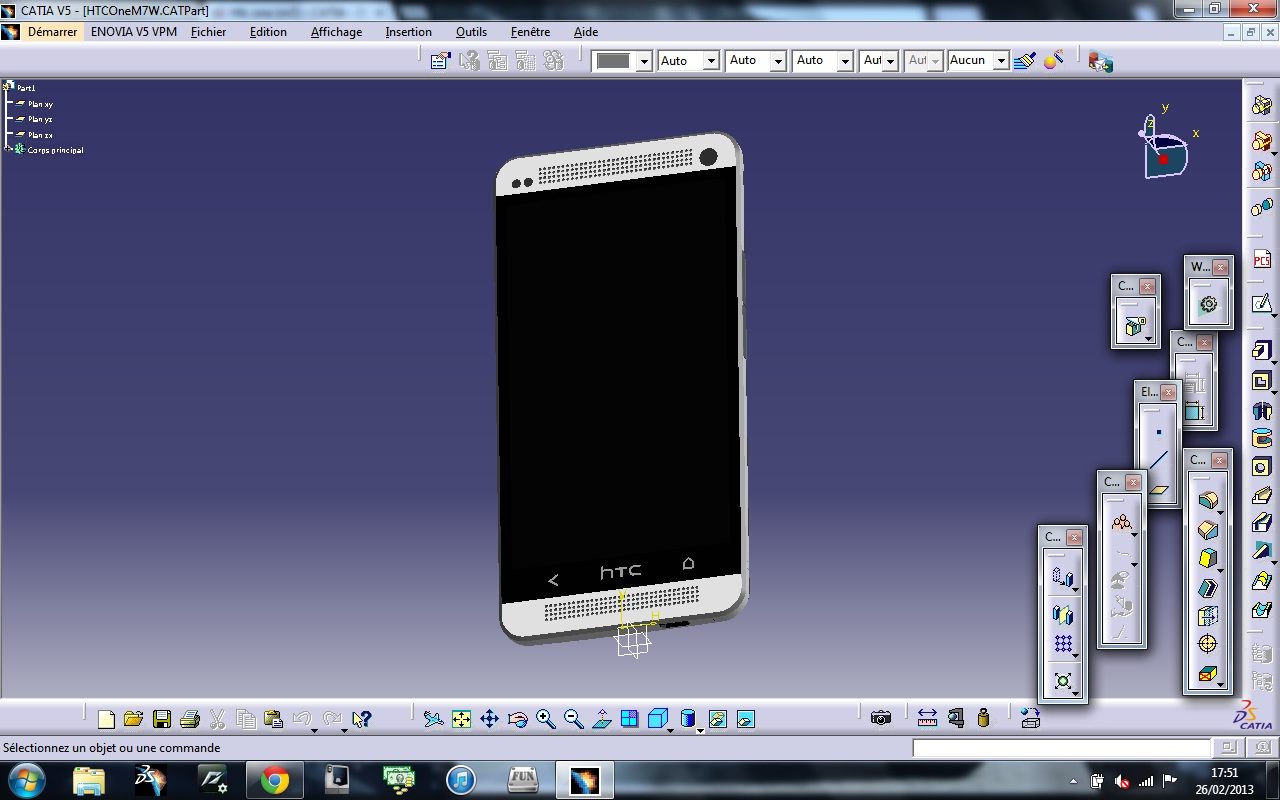Fit all in view icon

pos(461,718)
